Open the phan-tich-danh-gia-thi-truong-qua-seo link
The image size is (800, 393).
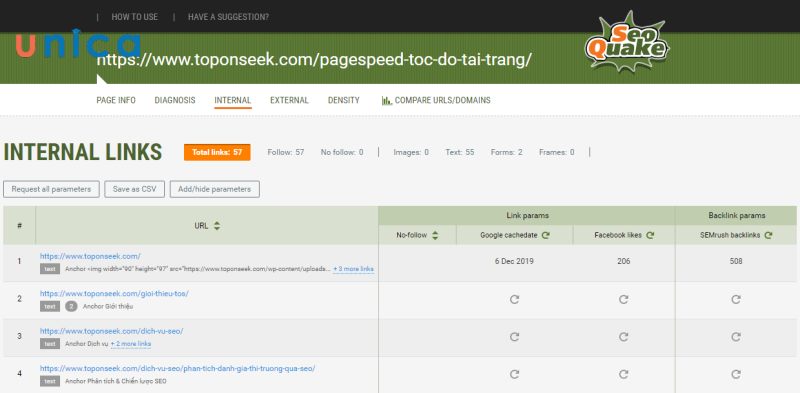tap(178, 369)
